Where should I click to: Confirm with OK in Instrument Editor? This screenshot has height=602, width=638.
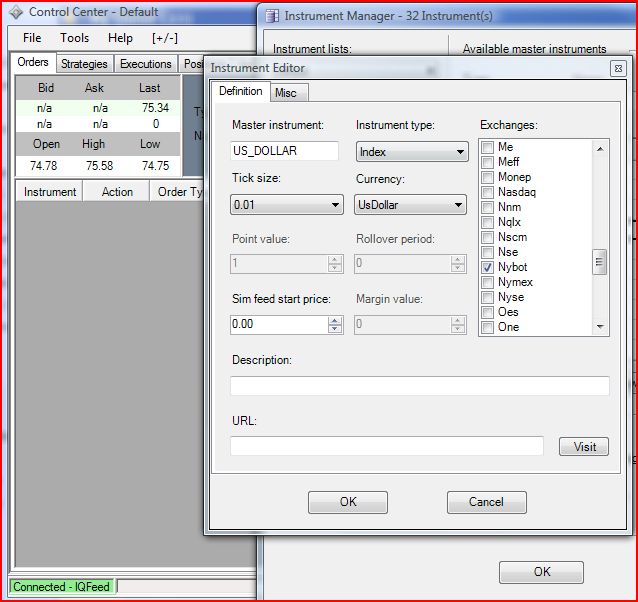pyautogui.click(x=348, y=502)
